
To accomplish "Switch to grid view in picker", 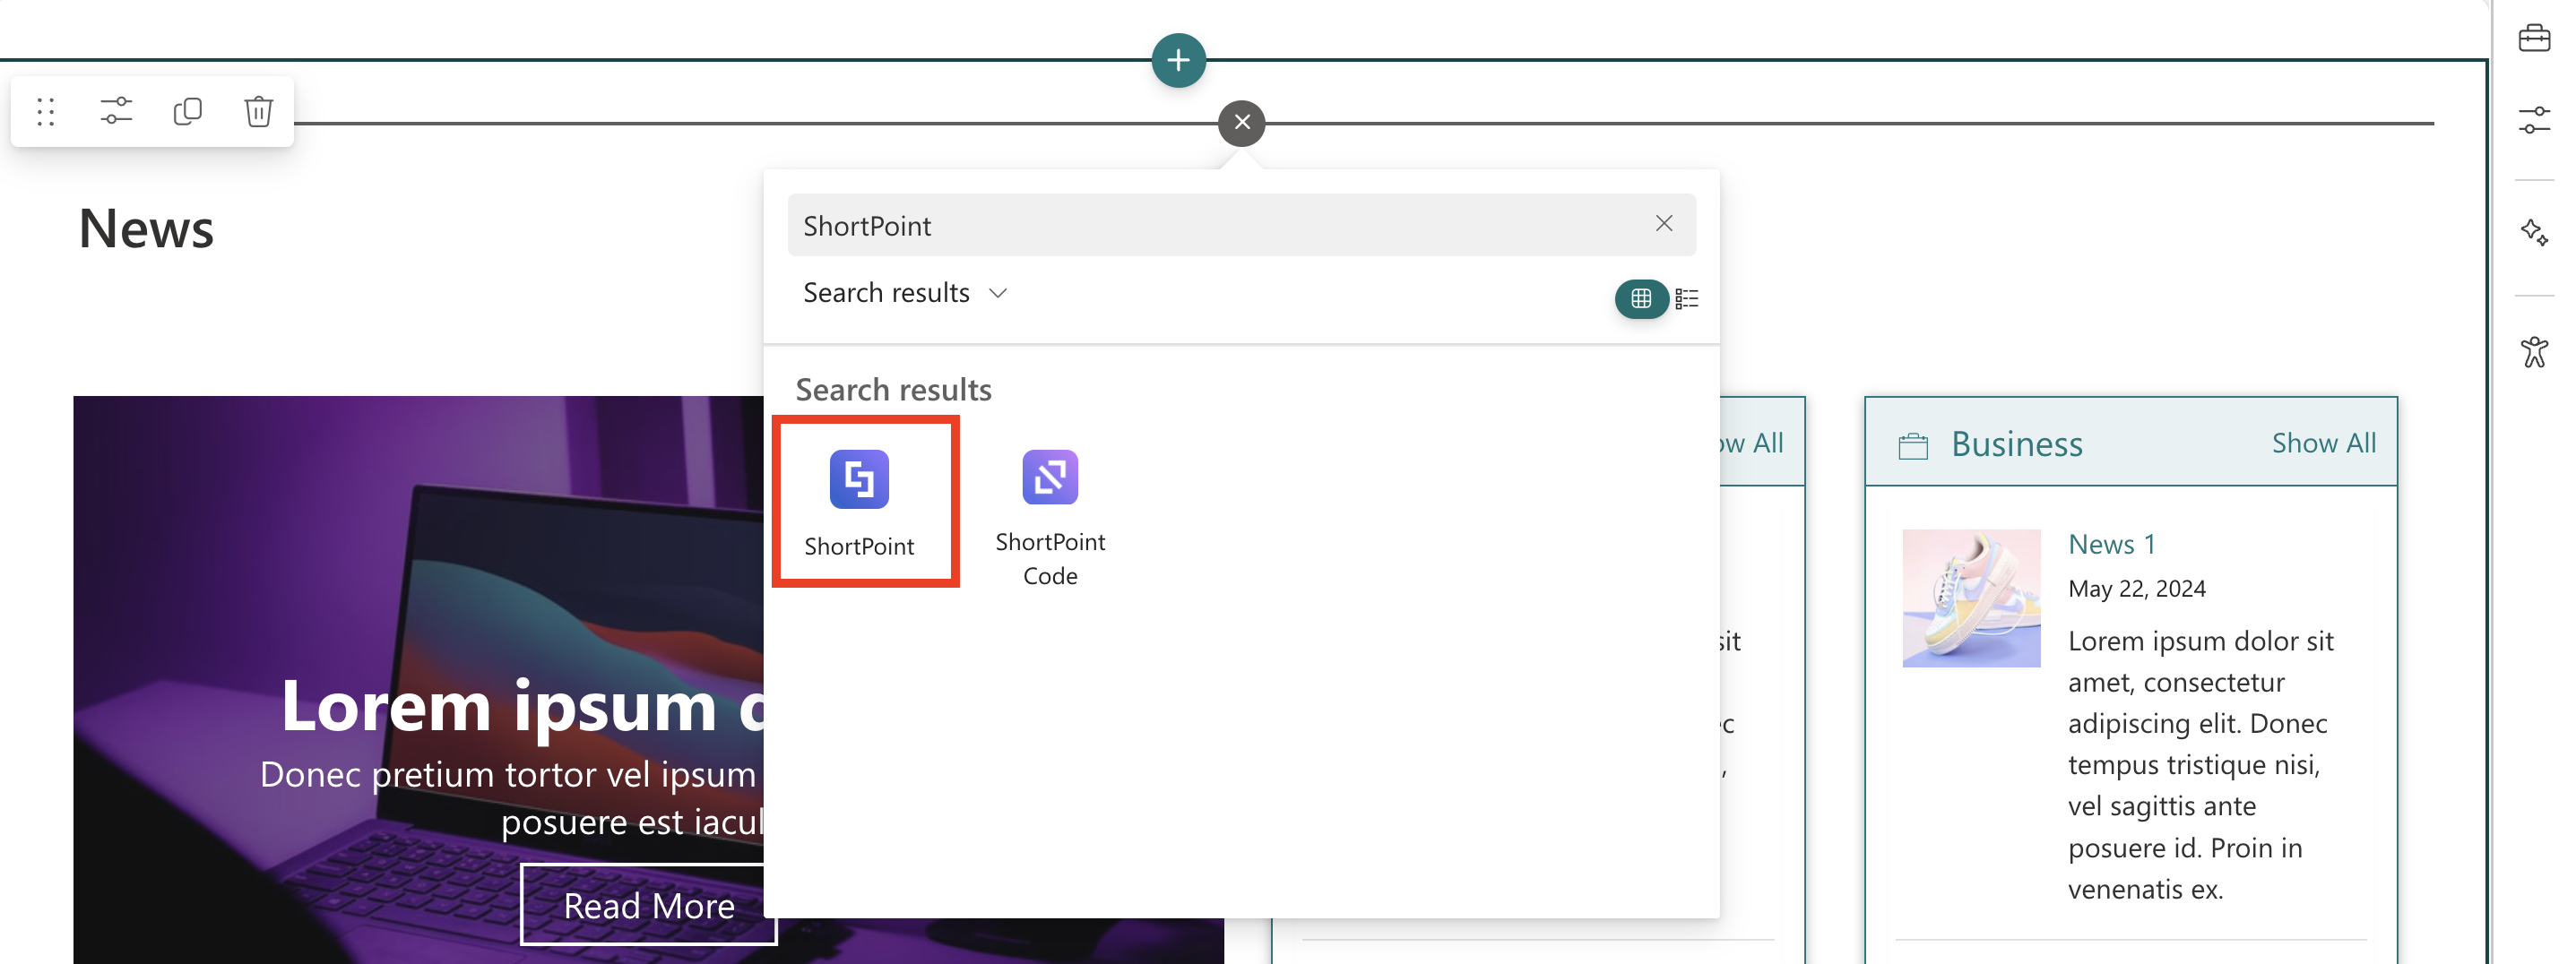I will coord(1640,298).
